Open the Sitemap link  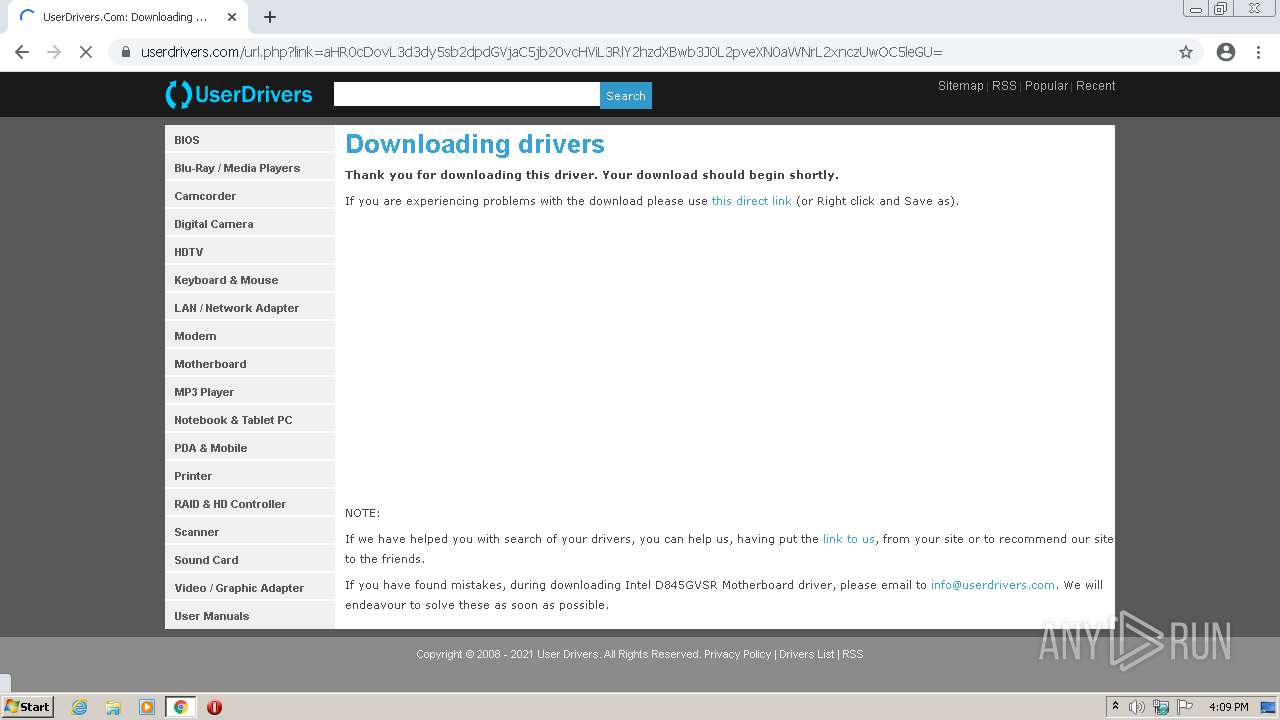click(961, 86)
